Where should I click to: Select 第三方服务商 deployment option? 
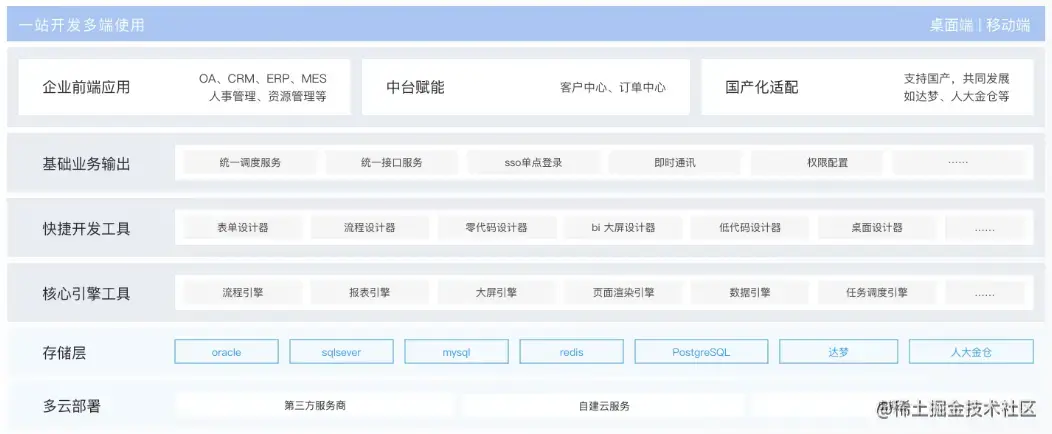pos(315,406)
